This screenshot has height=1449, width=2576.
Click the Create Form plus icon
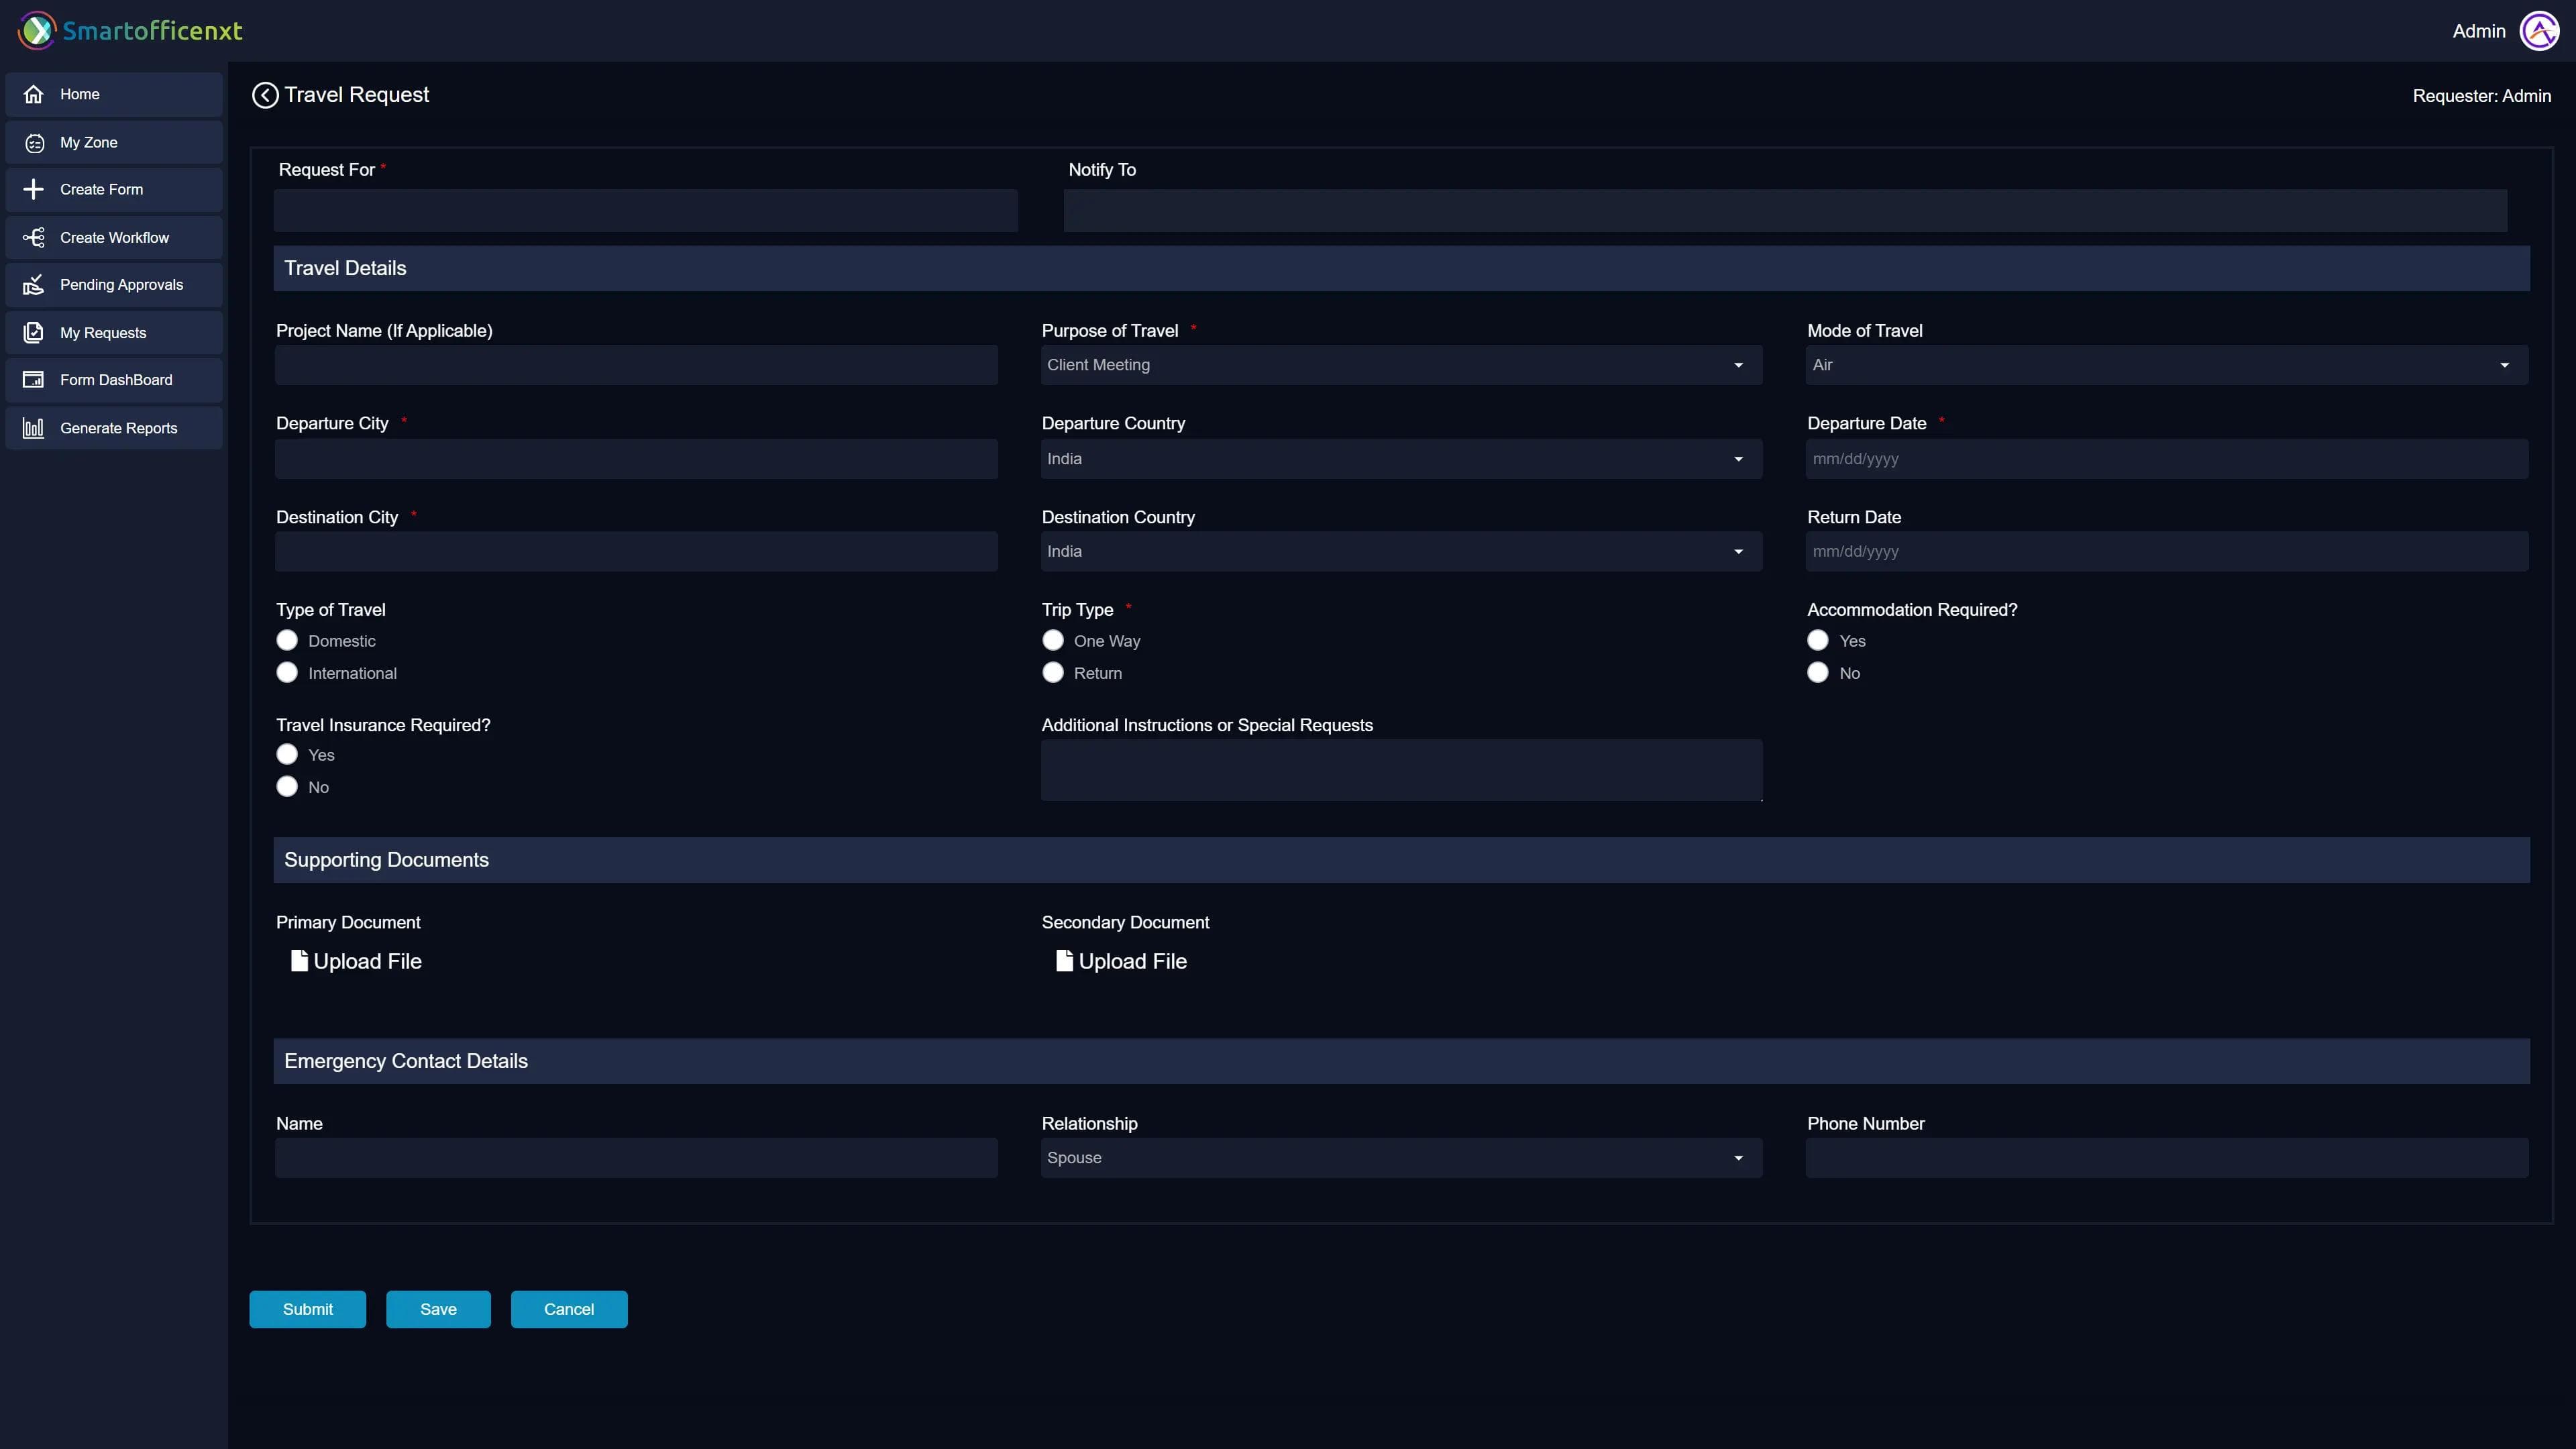tap(35, 189)
